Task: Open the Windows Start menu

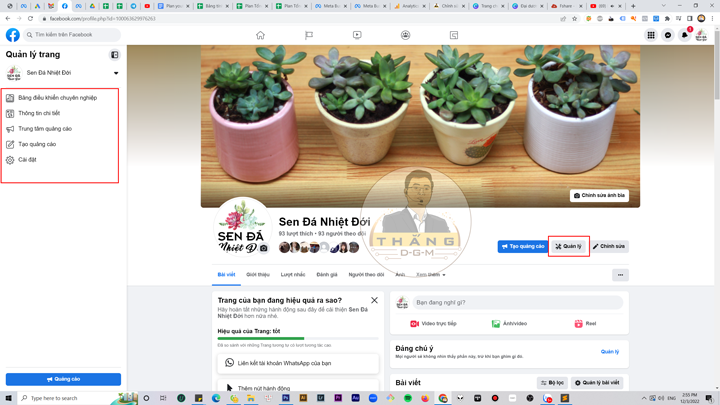Action: pyautogui.click(x=8, y=398)
